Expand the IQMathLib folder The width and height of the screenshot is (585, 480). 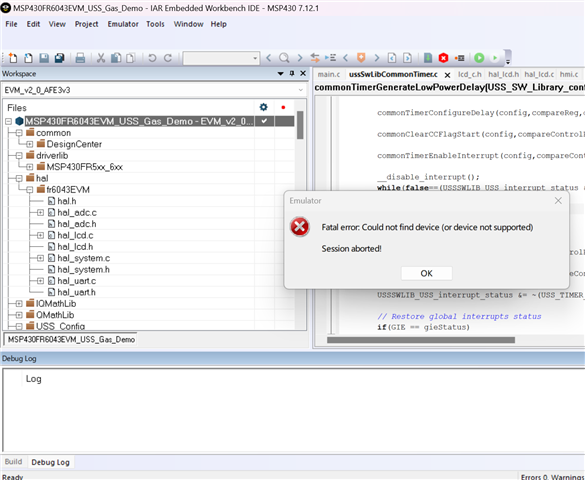[19, 304]
